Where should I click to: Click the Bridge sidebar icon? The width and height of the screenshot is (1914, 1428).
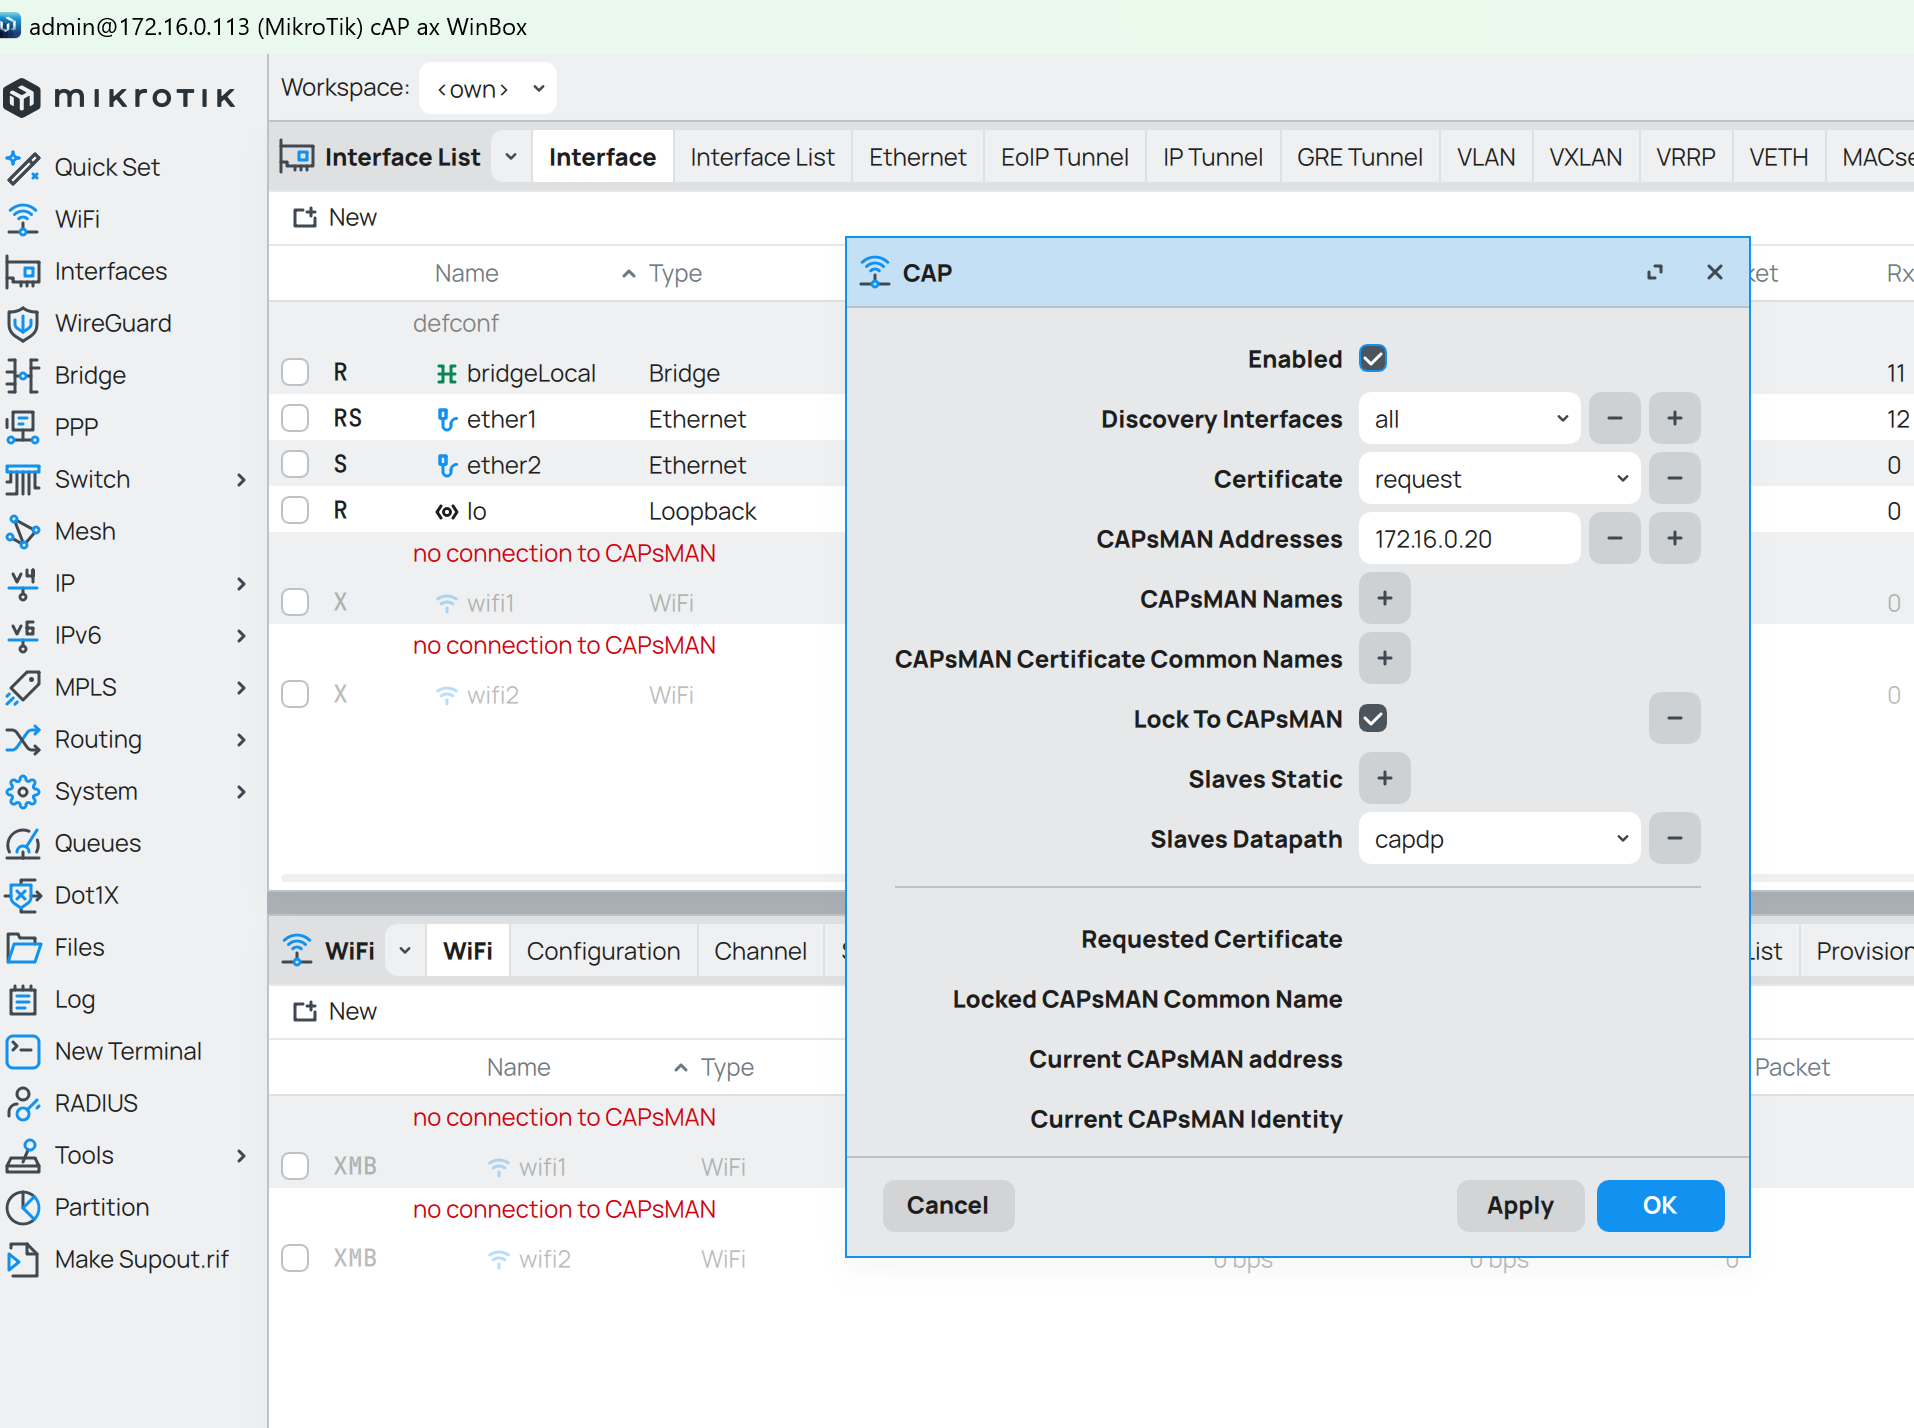(x=22, y=376)
